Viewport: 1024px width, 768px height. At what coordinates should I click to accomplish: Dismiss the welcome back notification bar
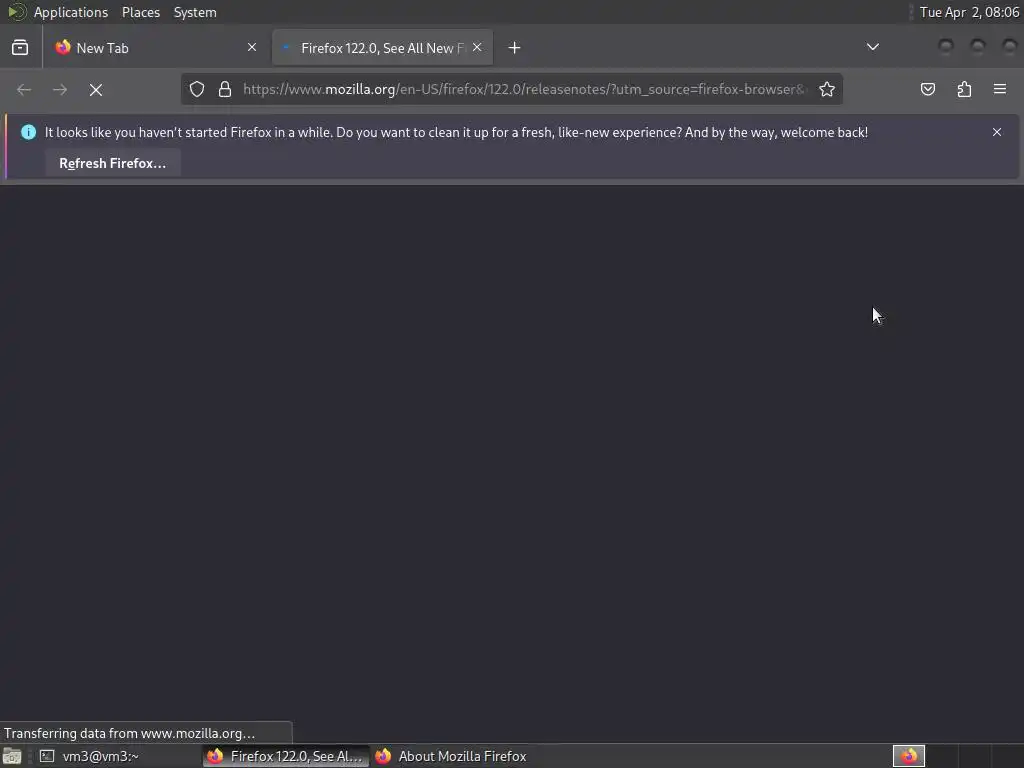tap(997, 132)
